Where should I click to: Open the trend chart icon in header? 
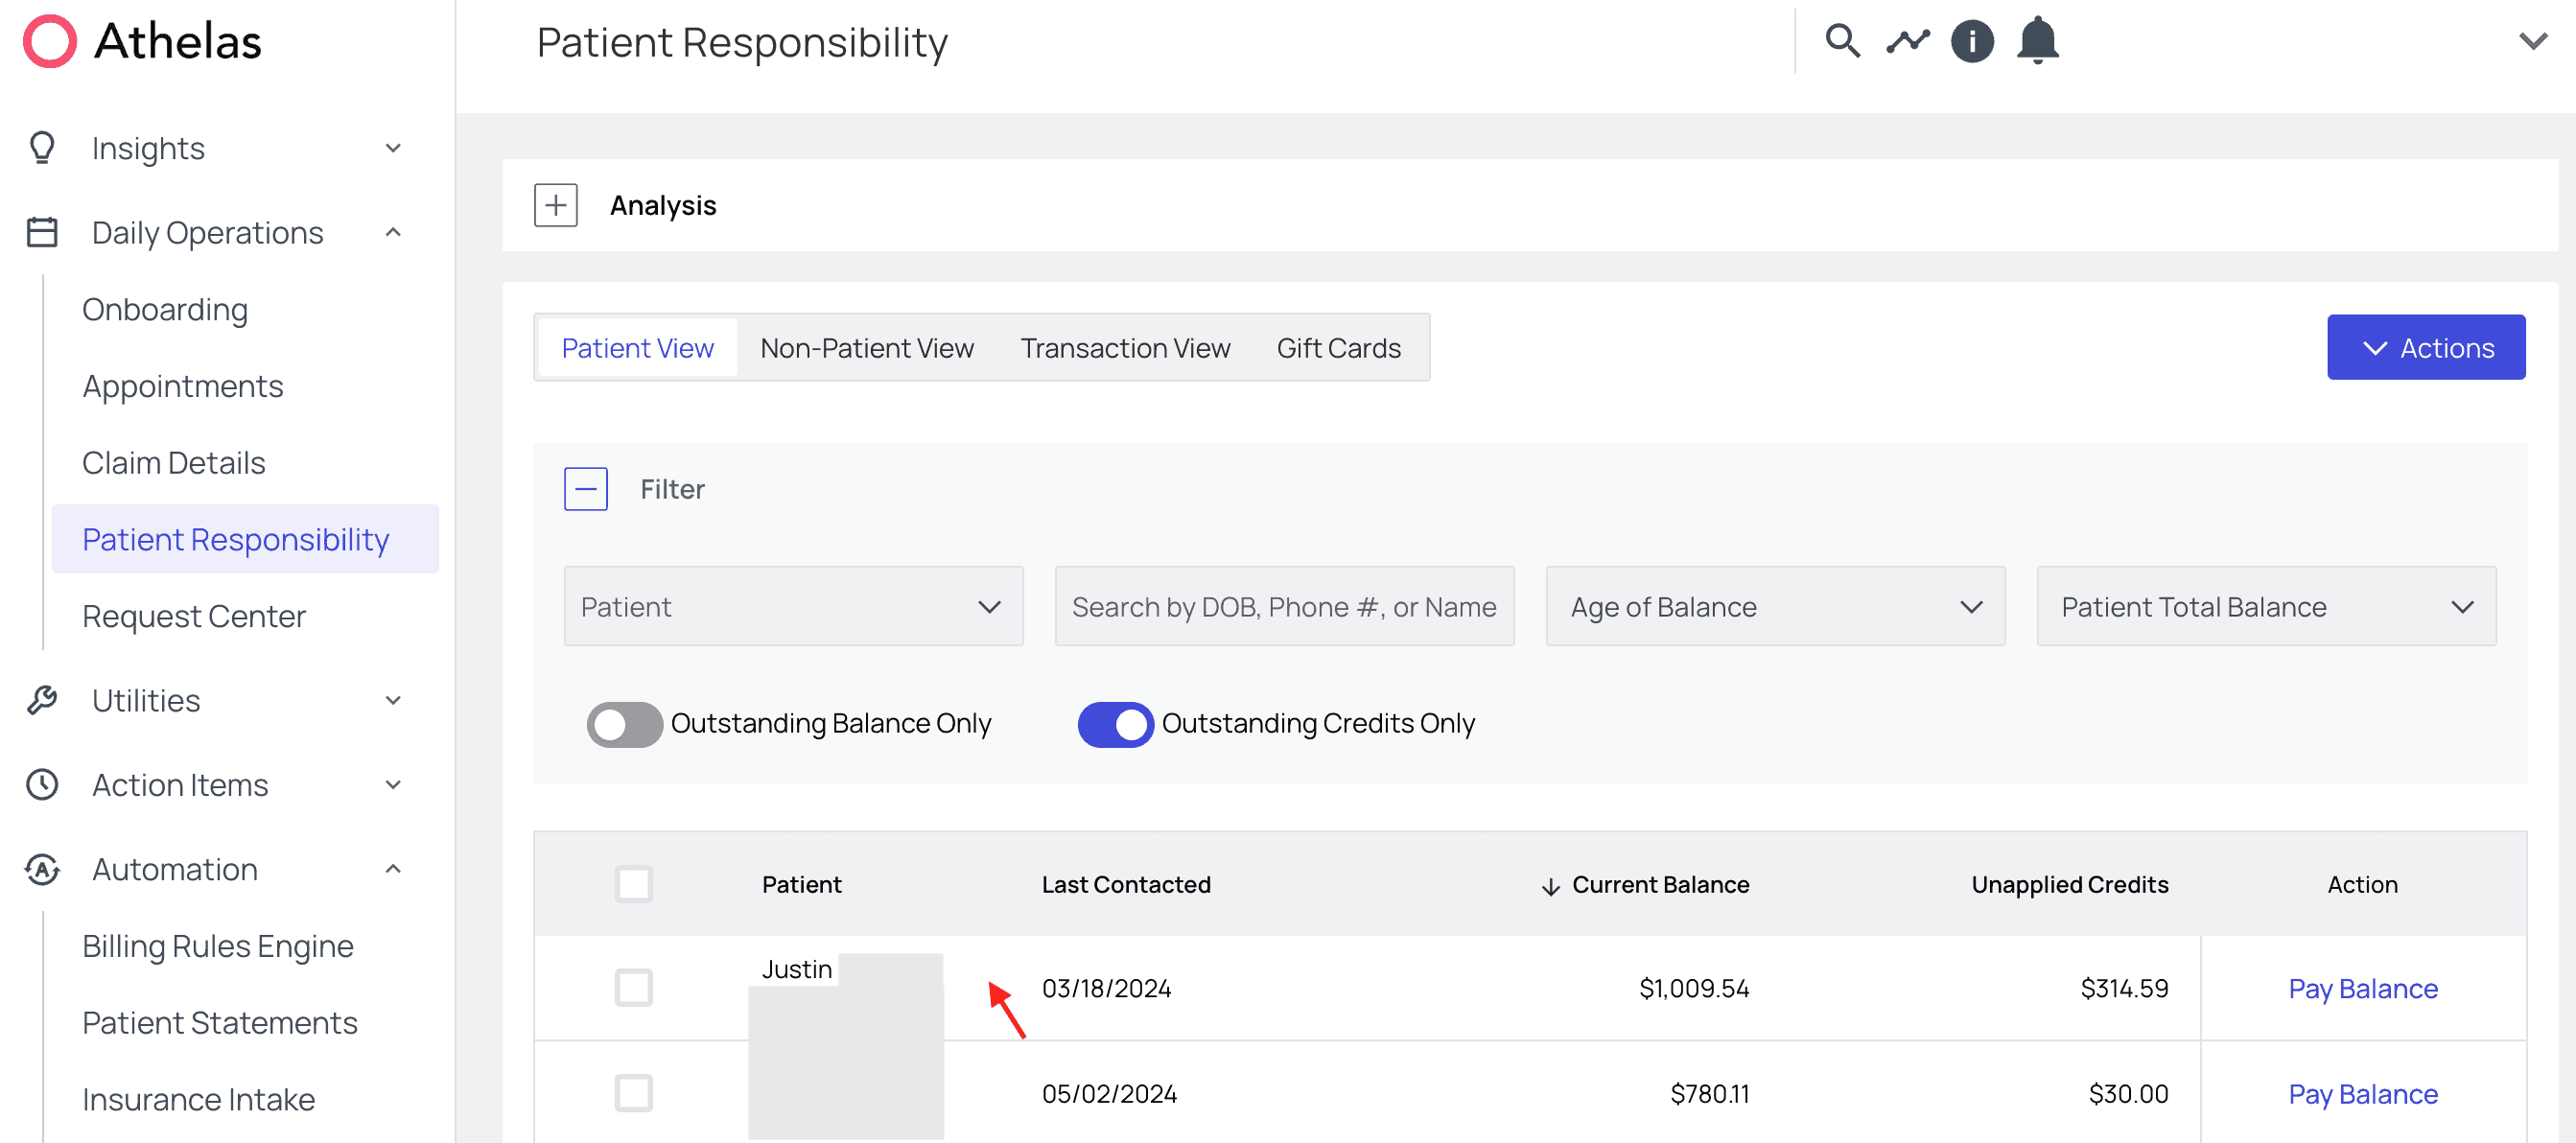tap(1907, 41)
